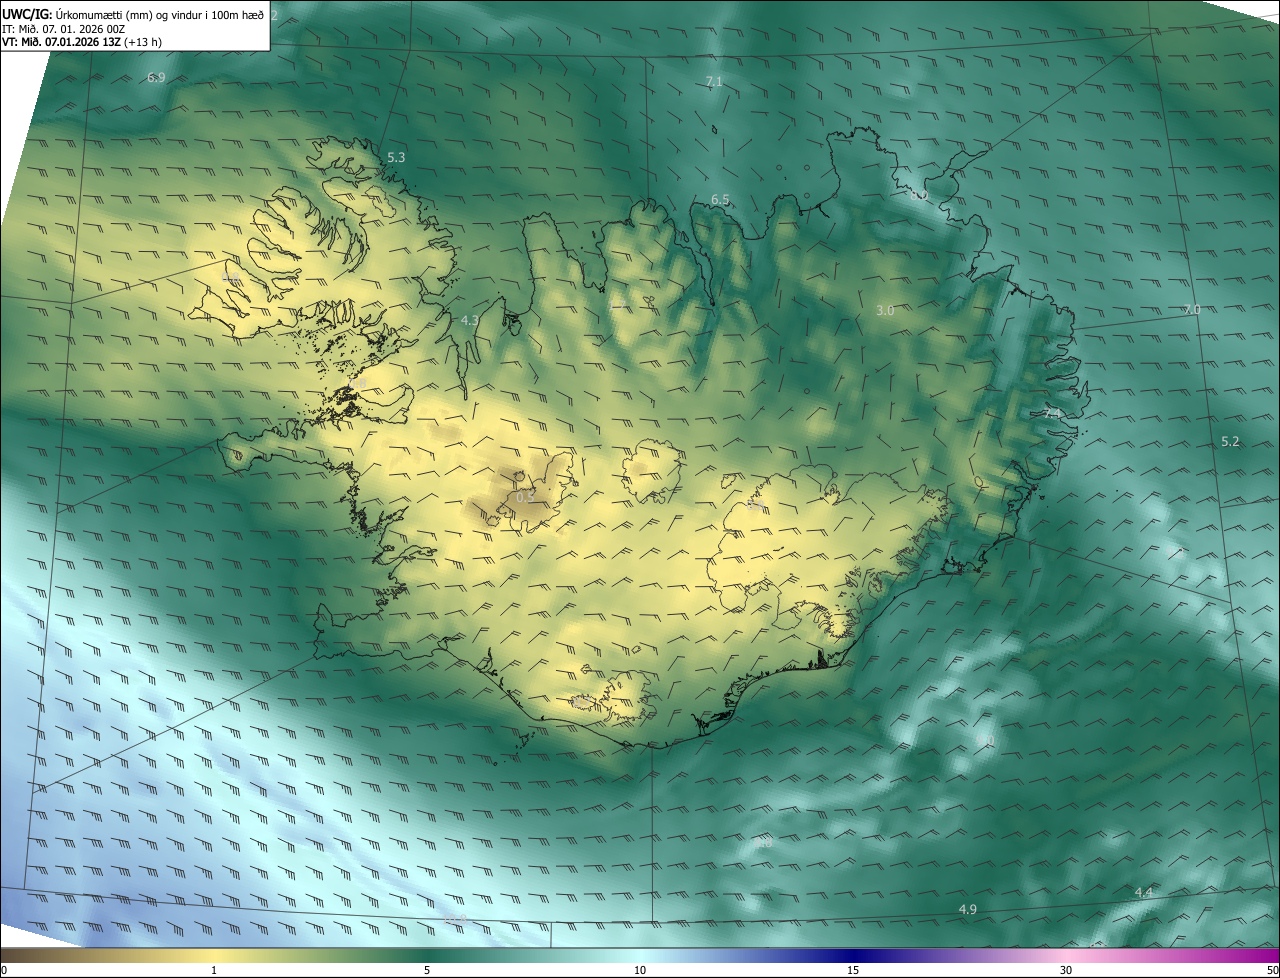Click the colour scale tick label 15
This screenshot has width=1280, height=978.
pyautogui.click(x=853, y=970)
